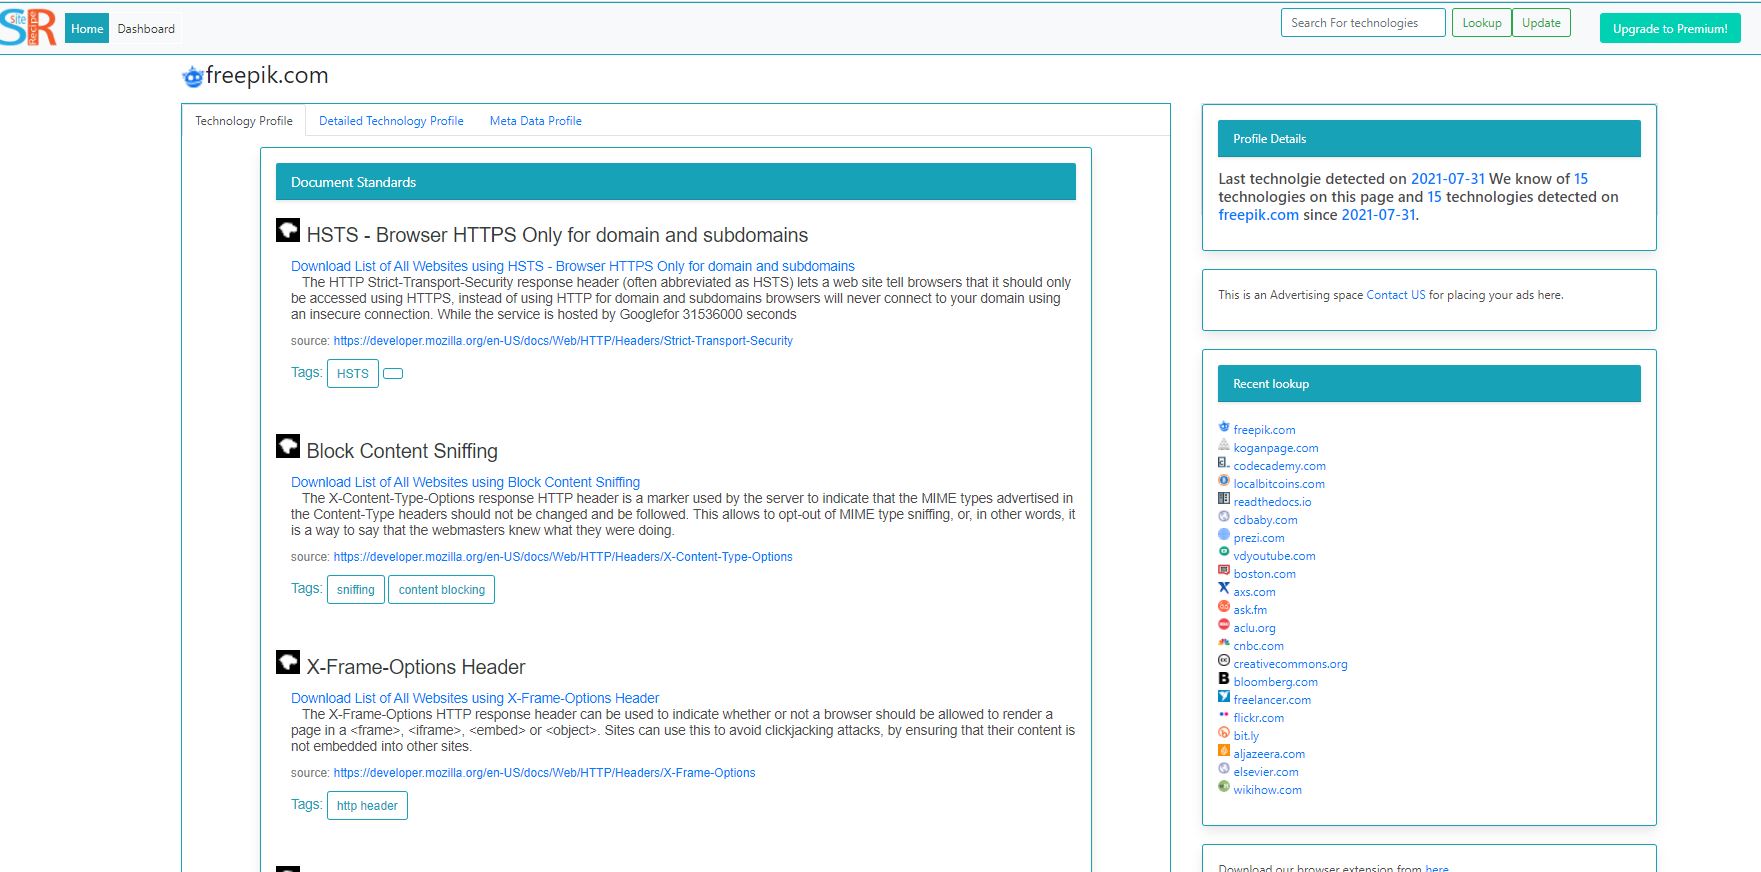
Task: Click the favicon next to cdbaby.com
Action: pos(1224,517)
